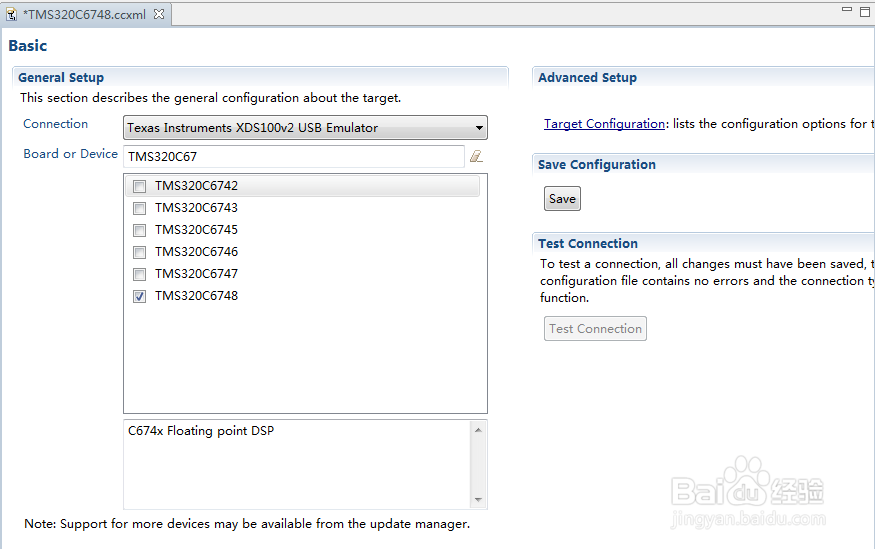Click the clear filter eraser icon
The height and width of the screenshot is (549, 875).
[477, 156]
